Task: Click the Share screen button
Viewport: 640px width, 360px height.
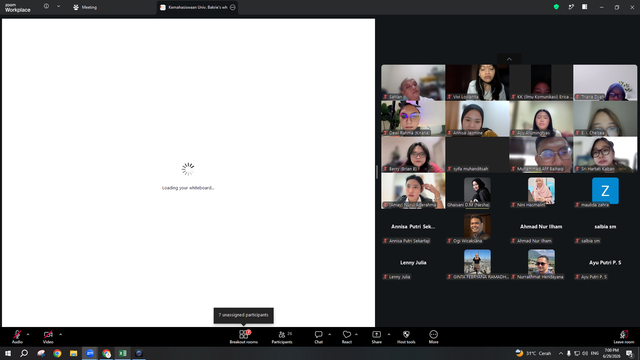Action: [376, 337]
